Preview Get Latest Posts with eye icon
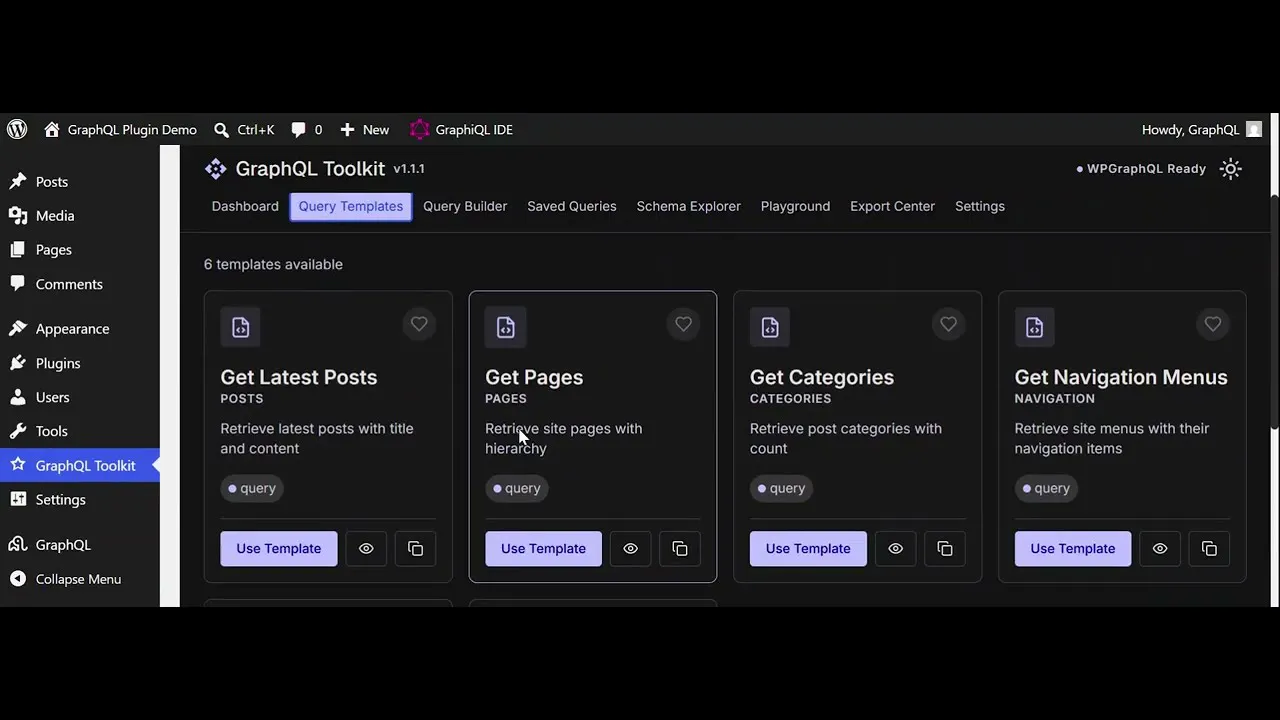 (x=366, y=548)
